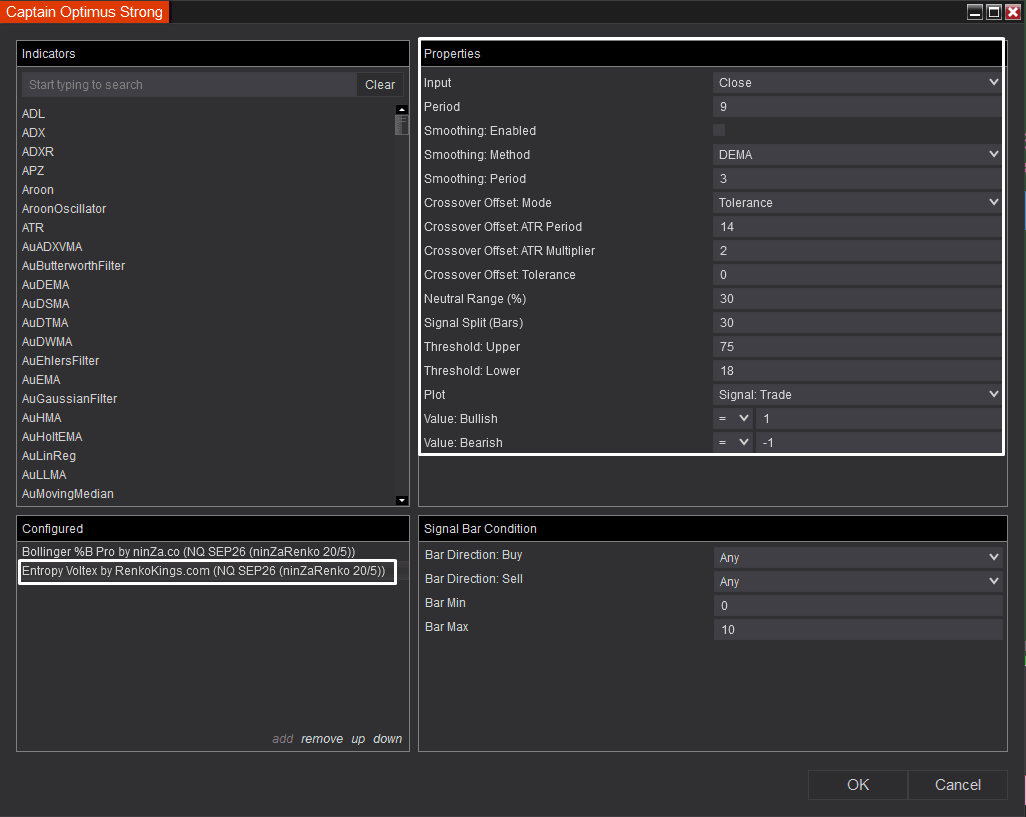The width and height of the screenshot is (1026, 817).
Task: Select AuGaussianFilter in the indicators list
Action: click(x=69, y=398)
